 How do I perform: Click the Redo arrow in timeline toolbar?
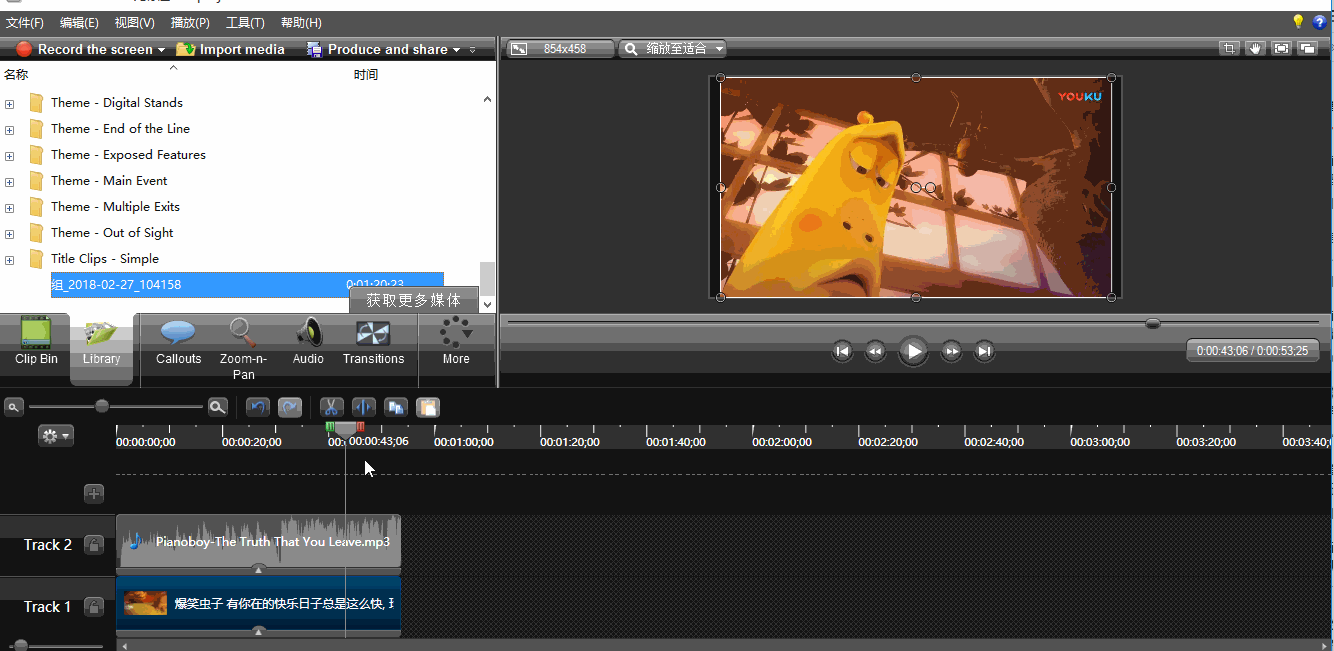[290, 407]
